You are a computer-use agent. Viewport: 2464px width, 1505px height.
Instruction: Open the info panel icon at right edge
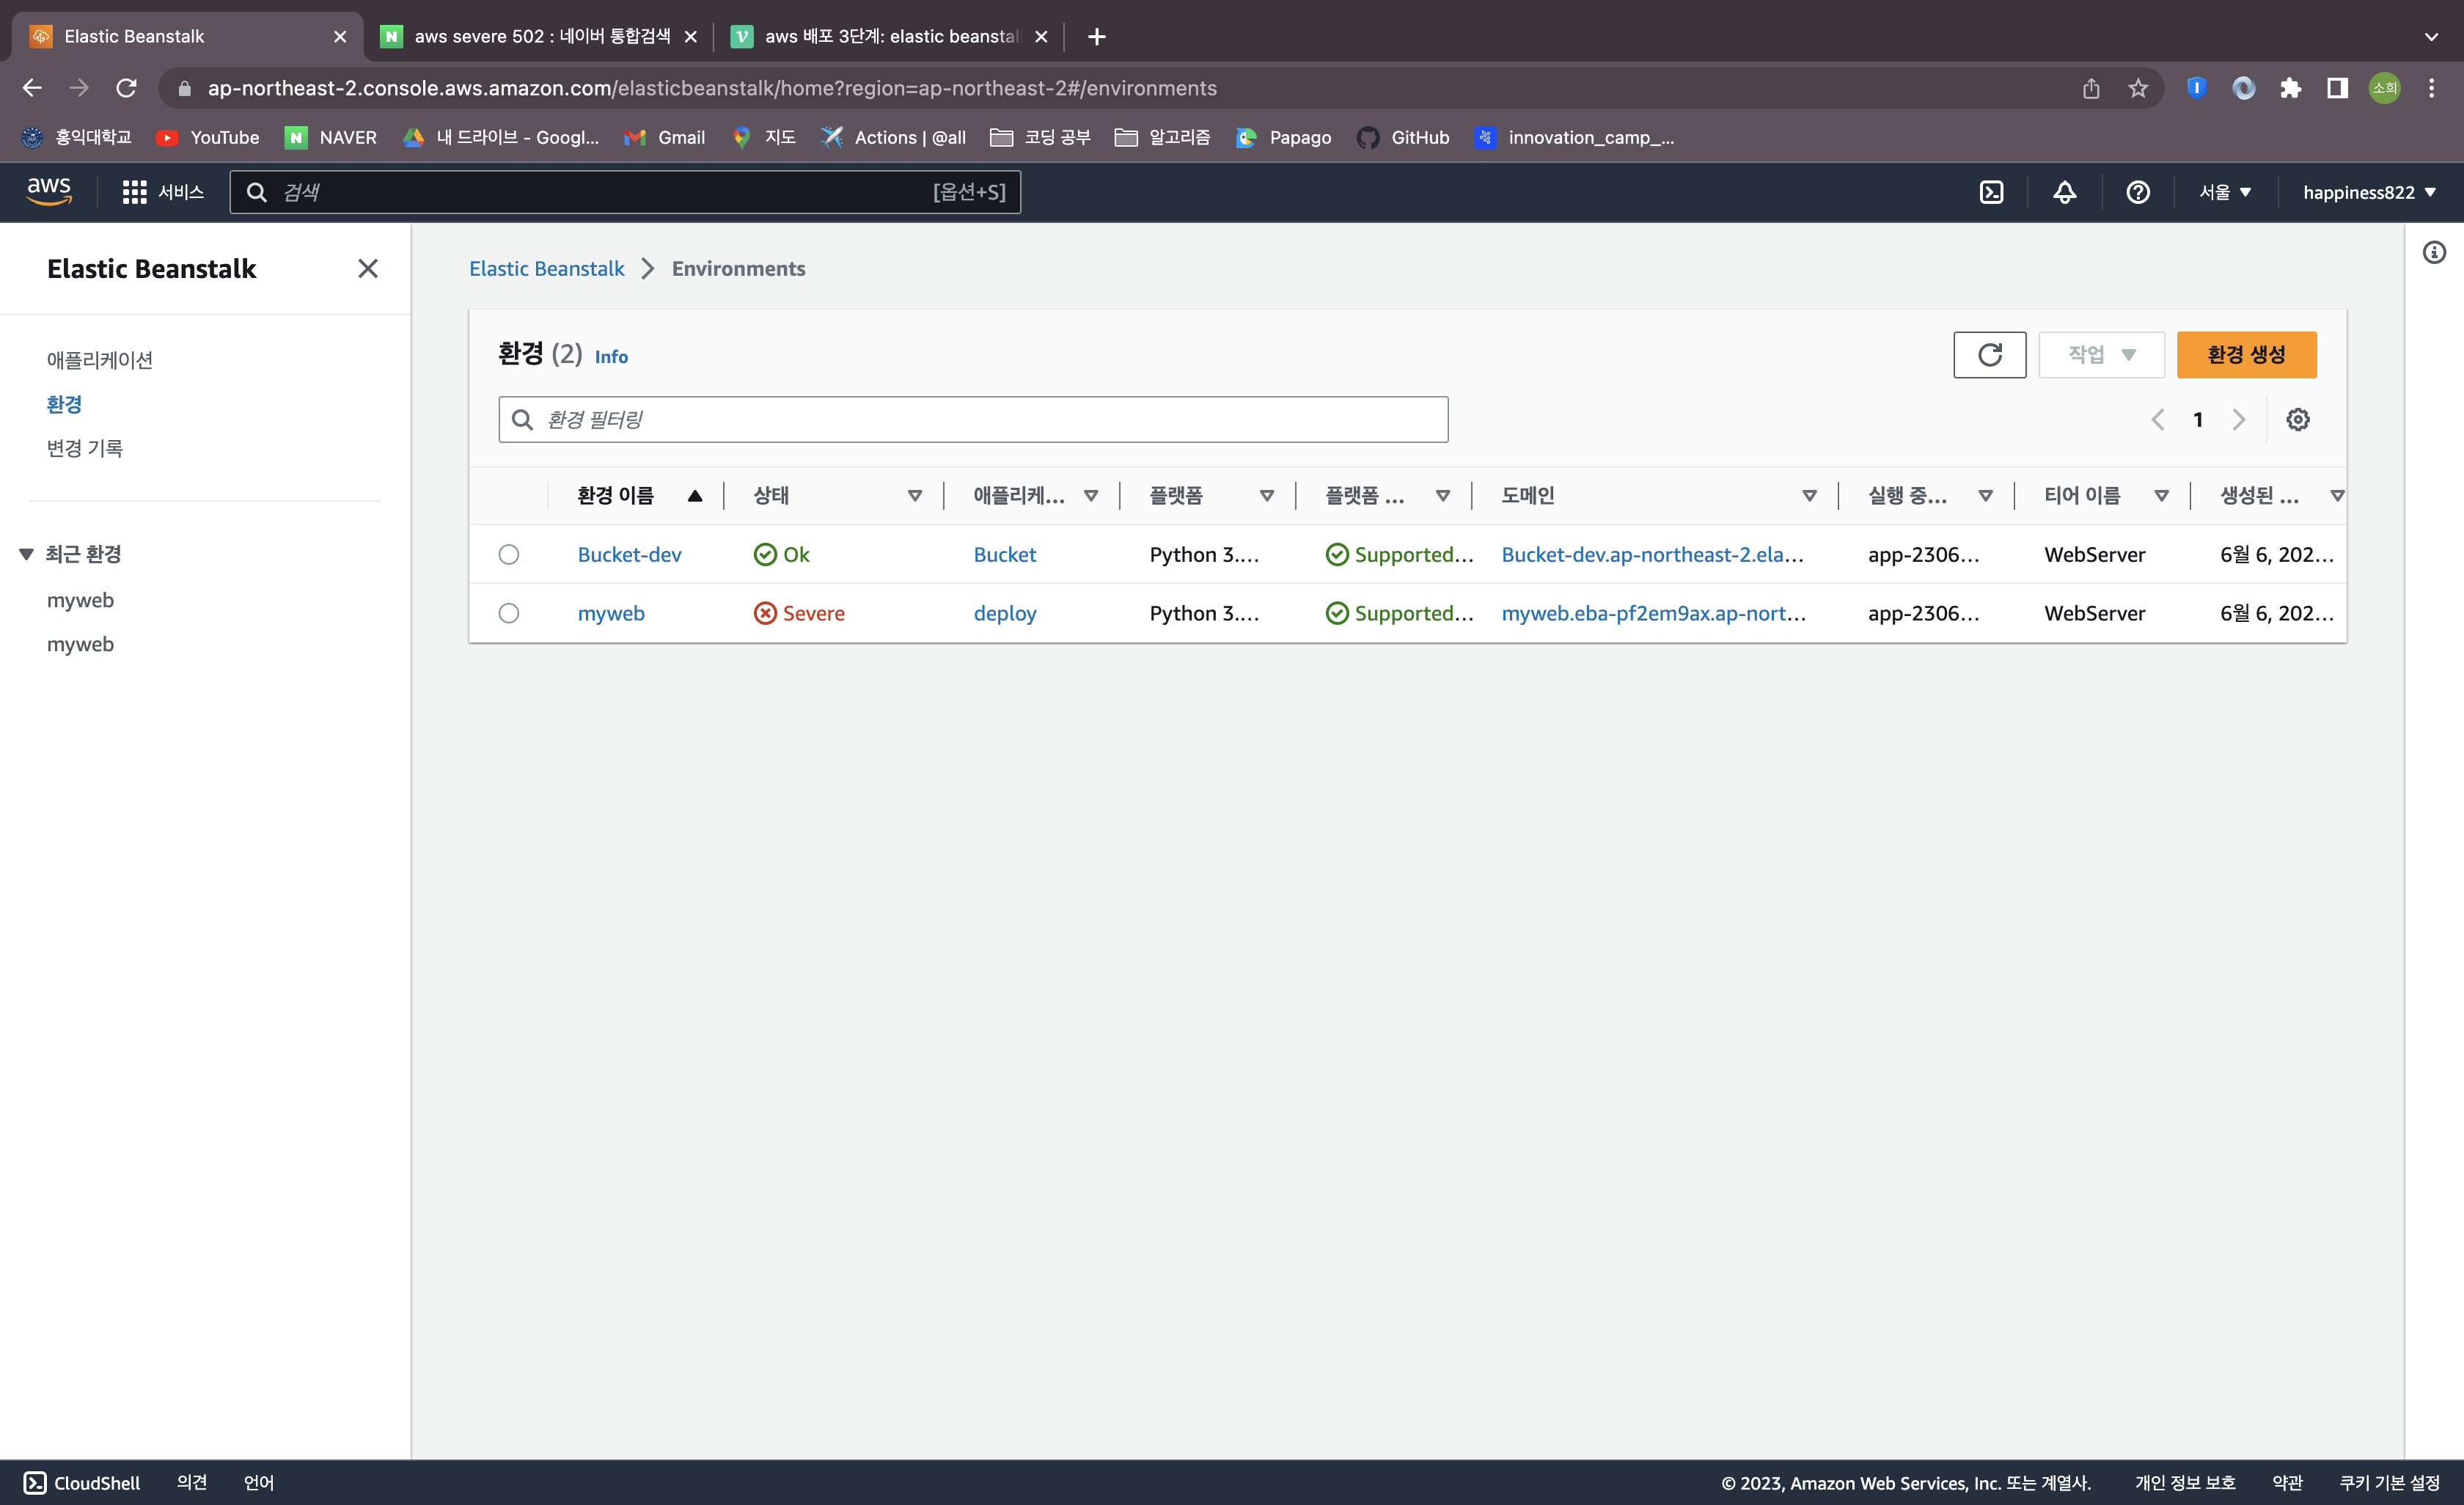click(2434, 253)
